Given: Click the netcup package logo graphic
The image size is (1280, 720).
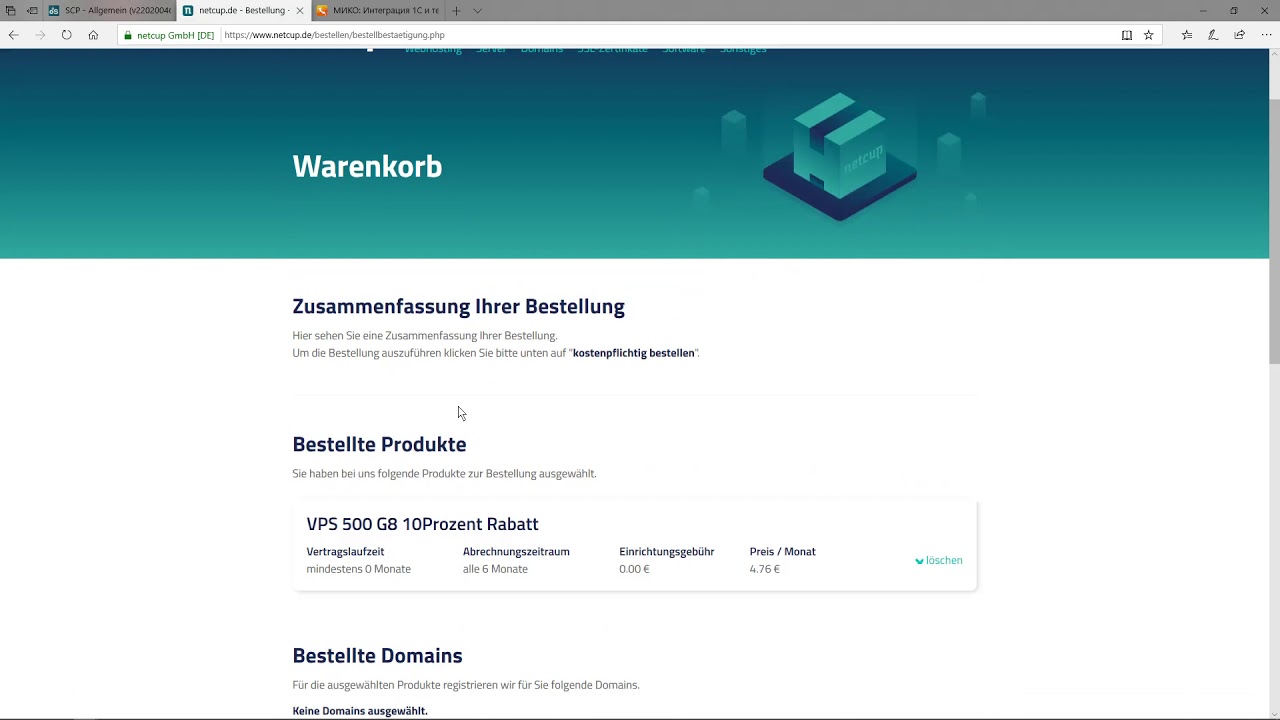Looking at the screenshot, I should pyautogui.click(x=839, y=155).
